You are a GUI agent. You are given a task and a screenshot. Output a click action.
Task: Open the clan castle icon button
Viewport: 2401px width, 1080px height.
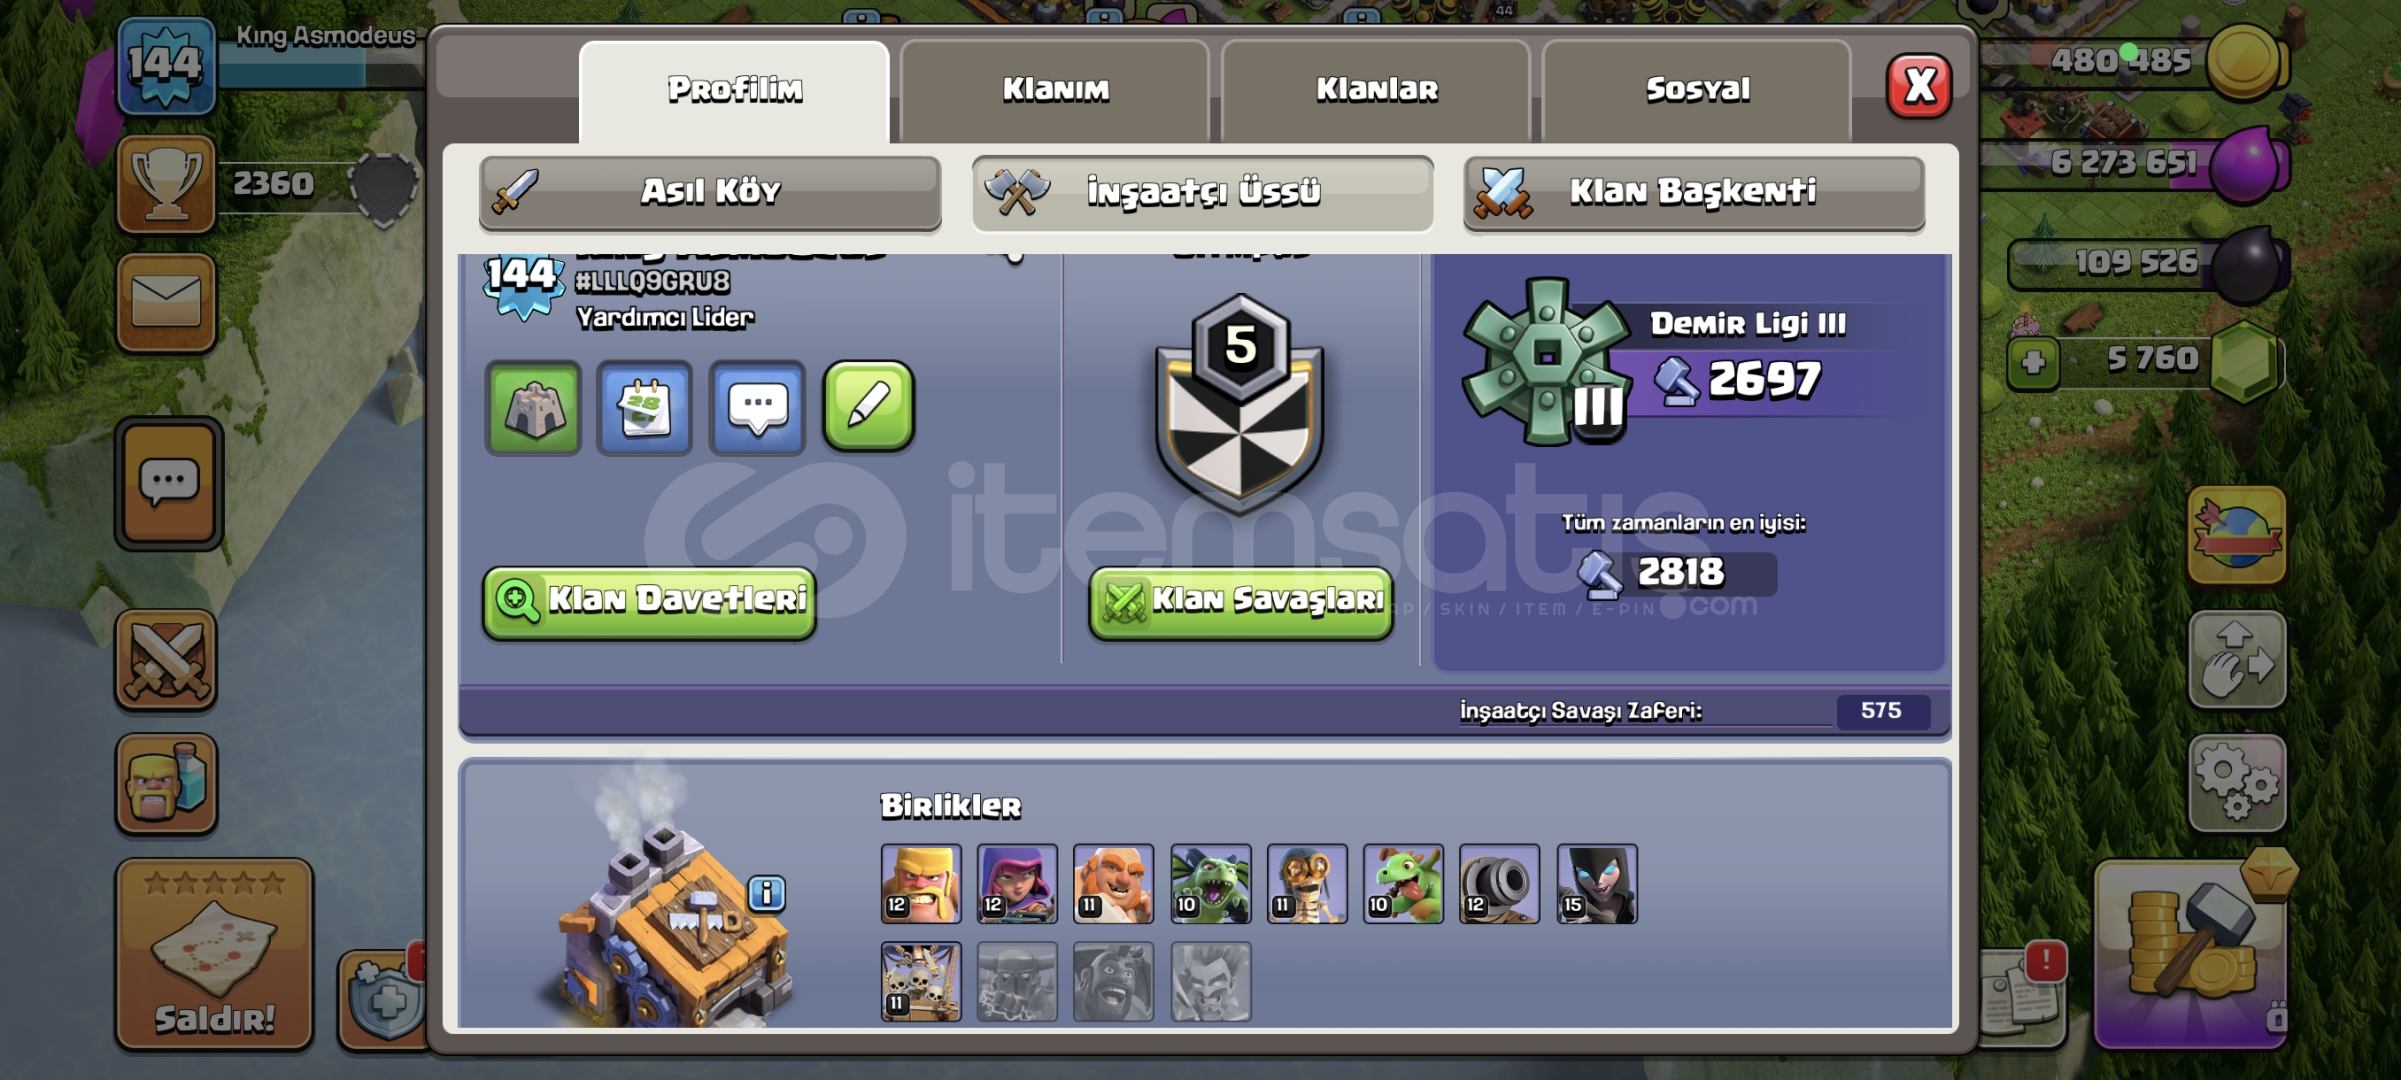click(533, 408)
